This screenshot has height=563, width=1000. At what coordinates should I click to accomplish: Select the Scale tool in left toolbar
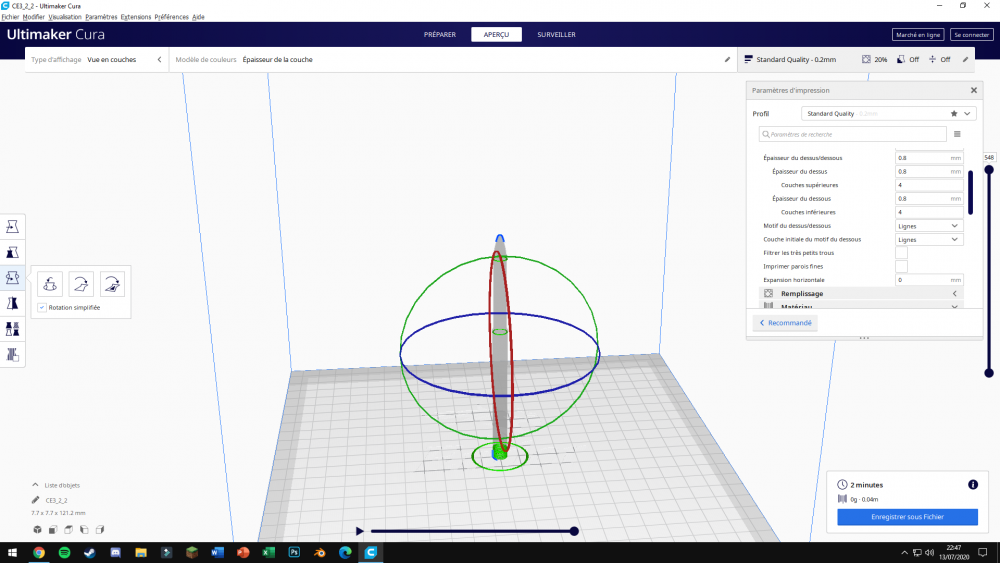tap(12, 252)
